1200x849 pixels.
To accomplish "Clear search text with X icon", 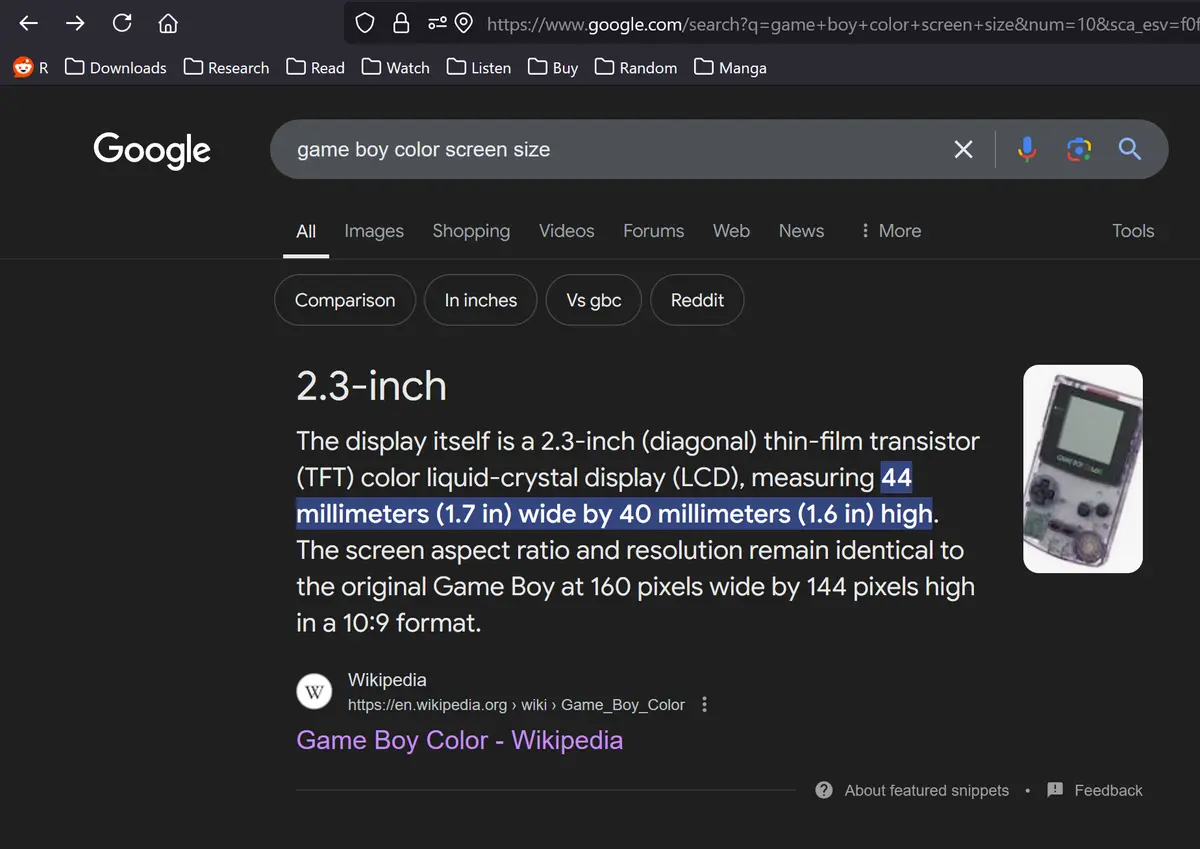I will (963, 150).
